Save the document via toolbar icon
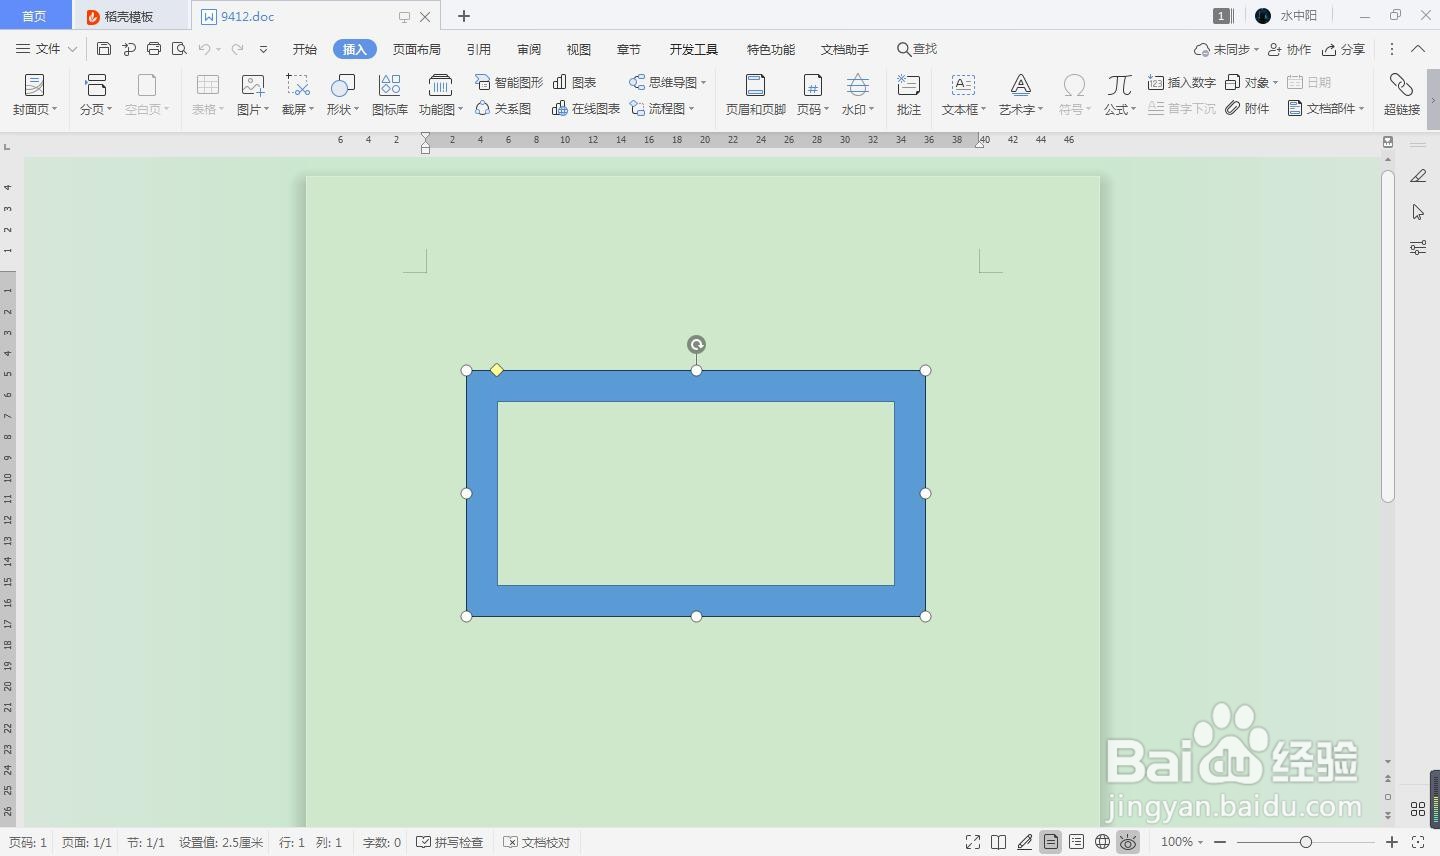 tap(104, 49)
